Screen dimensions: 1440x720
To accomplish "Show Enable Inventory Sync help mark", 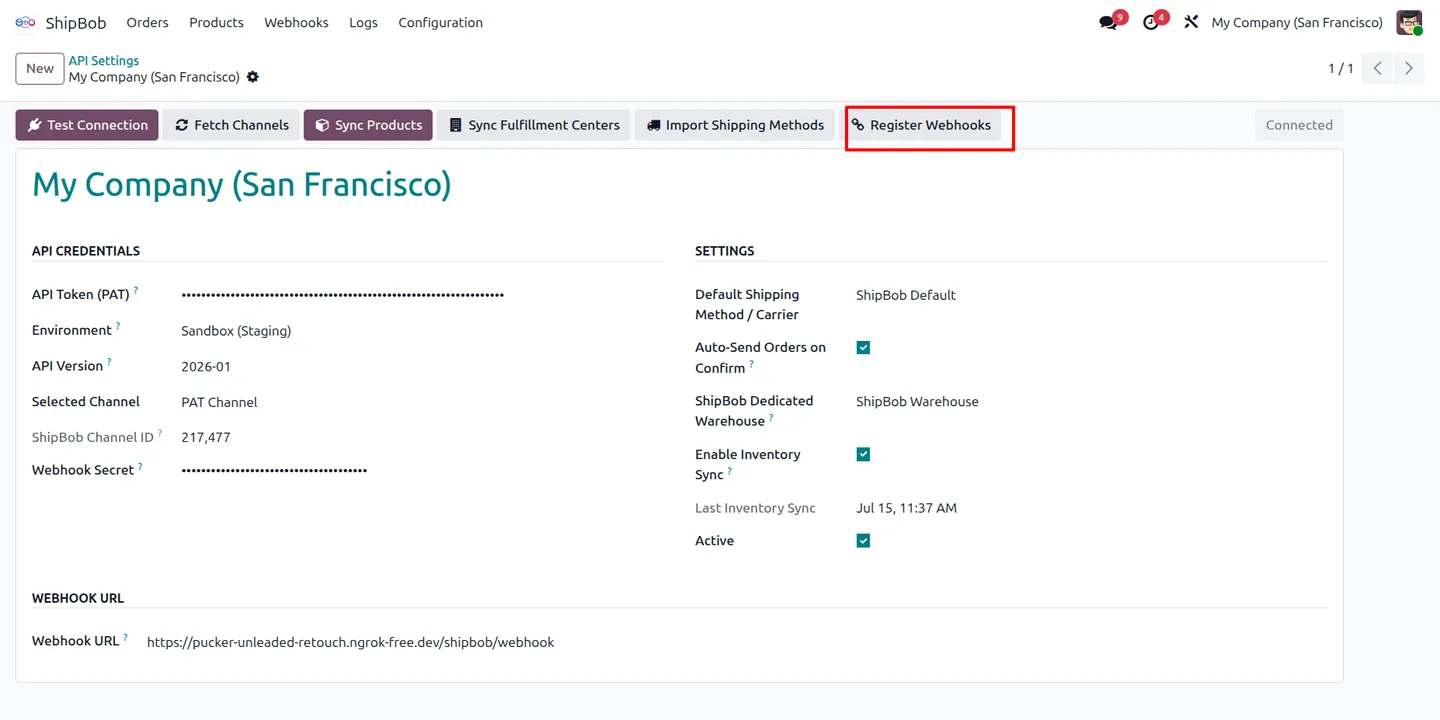I will (x=730, y=471).
